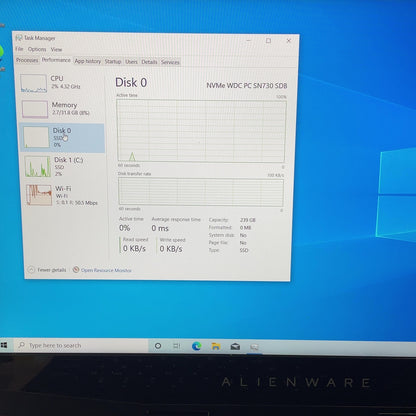The height and width of the screenshot is (416, 416).
Task: Open the Options menu
Action: [x=37, y=49]
